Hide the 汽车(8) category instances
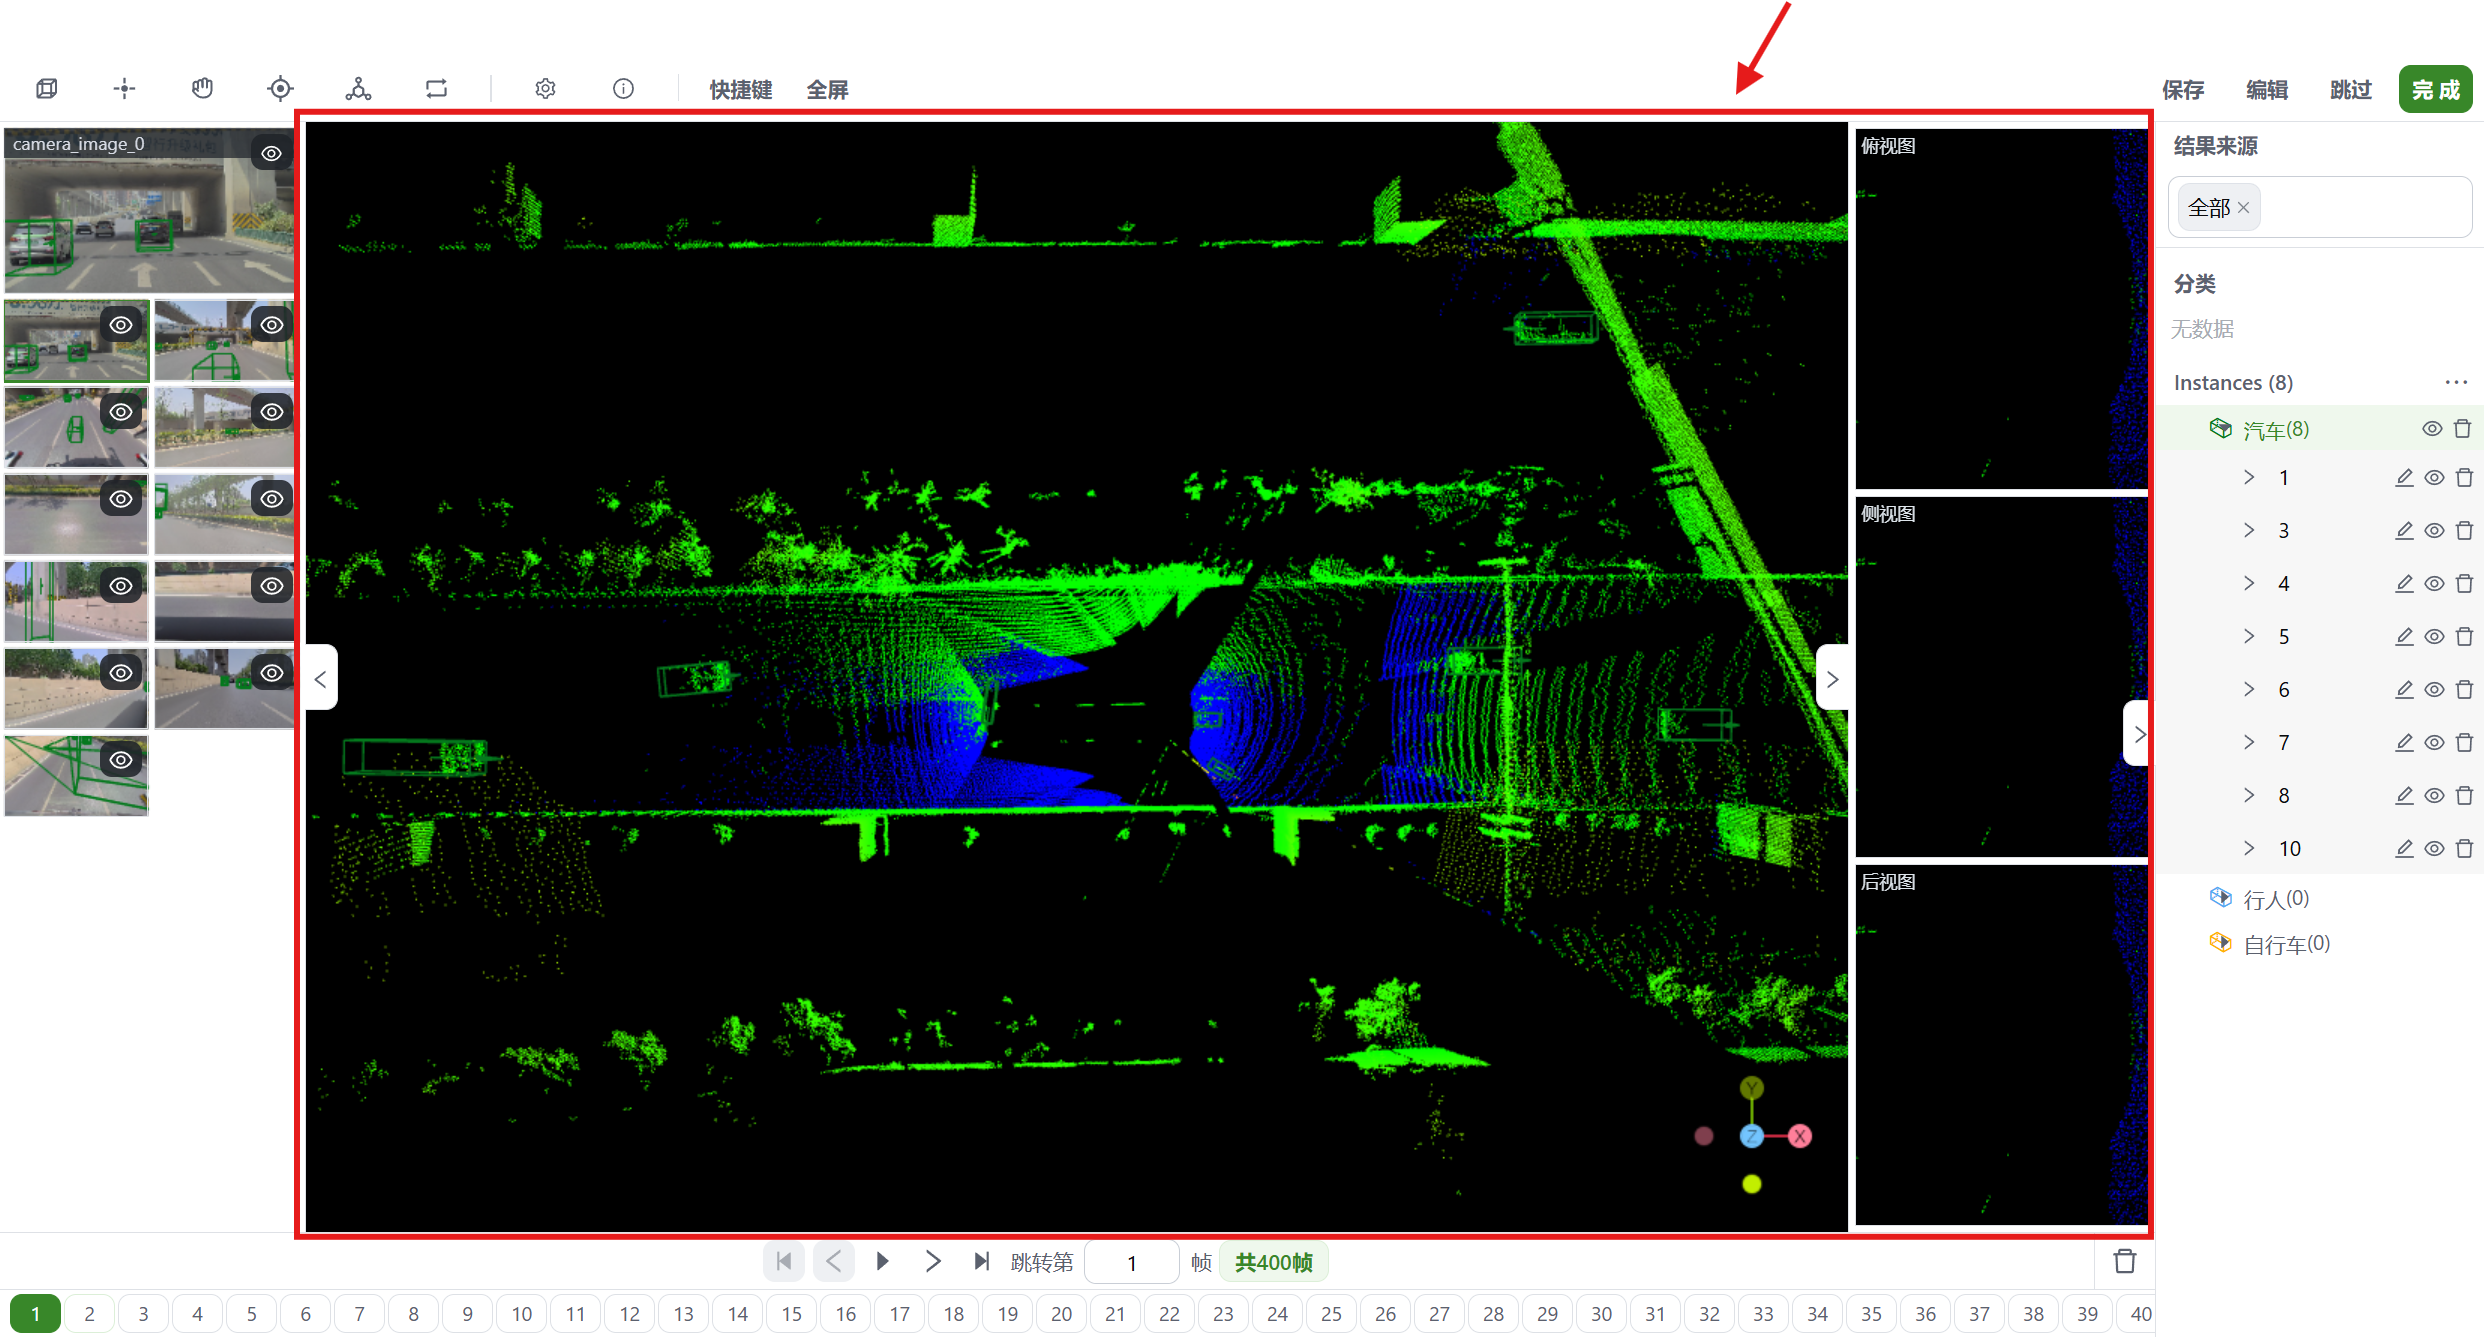 click(x=2432, y=429)
